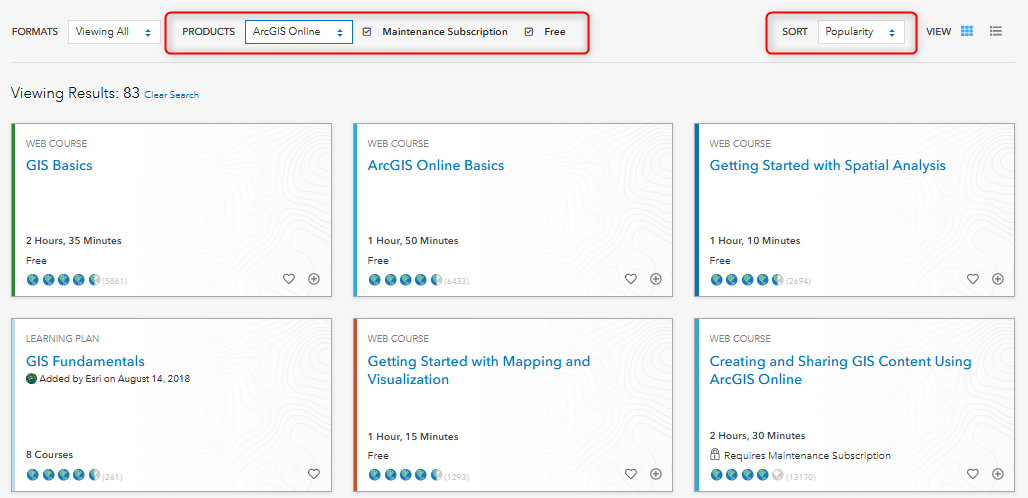1028x498 pixels.
Task: Toggle the Free checkbox
Action: (x=529, y=31)
